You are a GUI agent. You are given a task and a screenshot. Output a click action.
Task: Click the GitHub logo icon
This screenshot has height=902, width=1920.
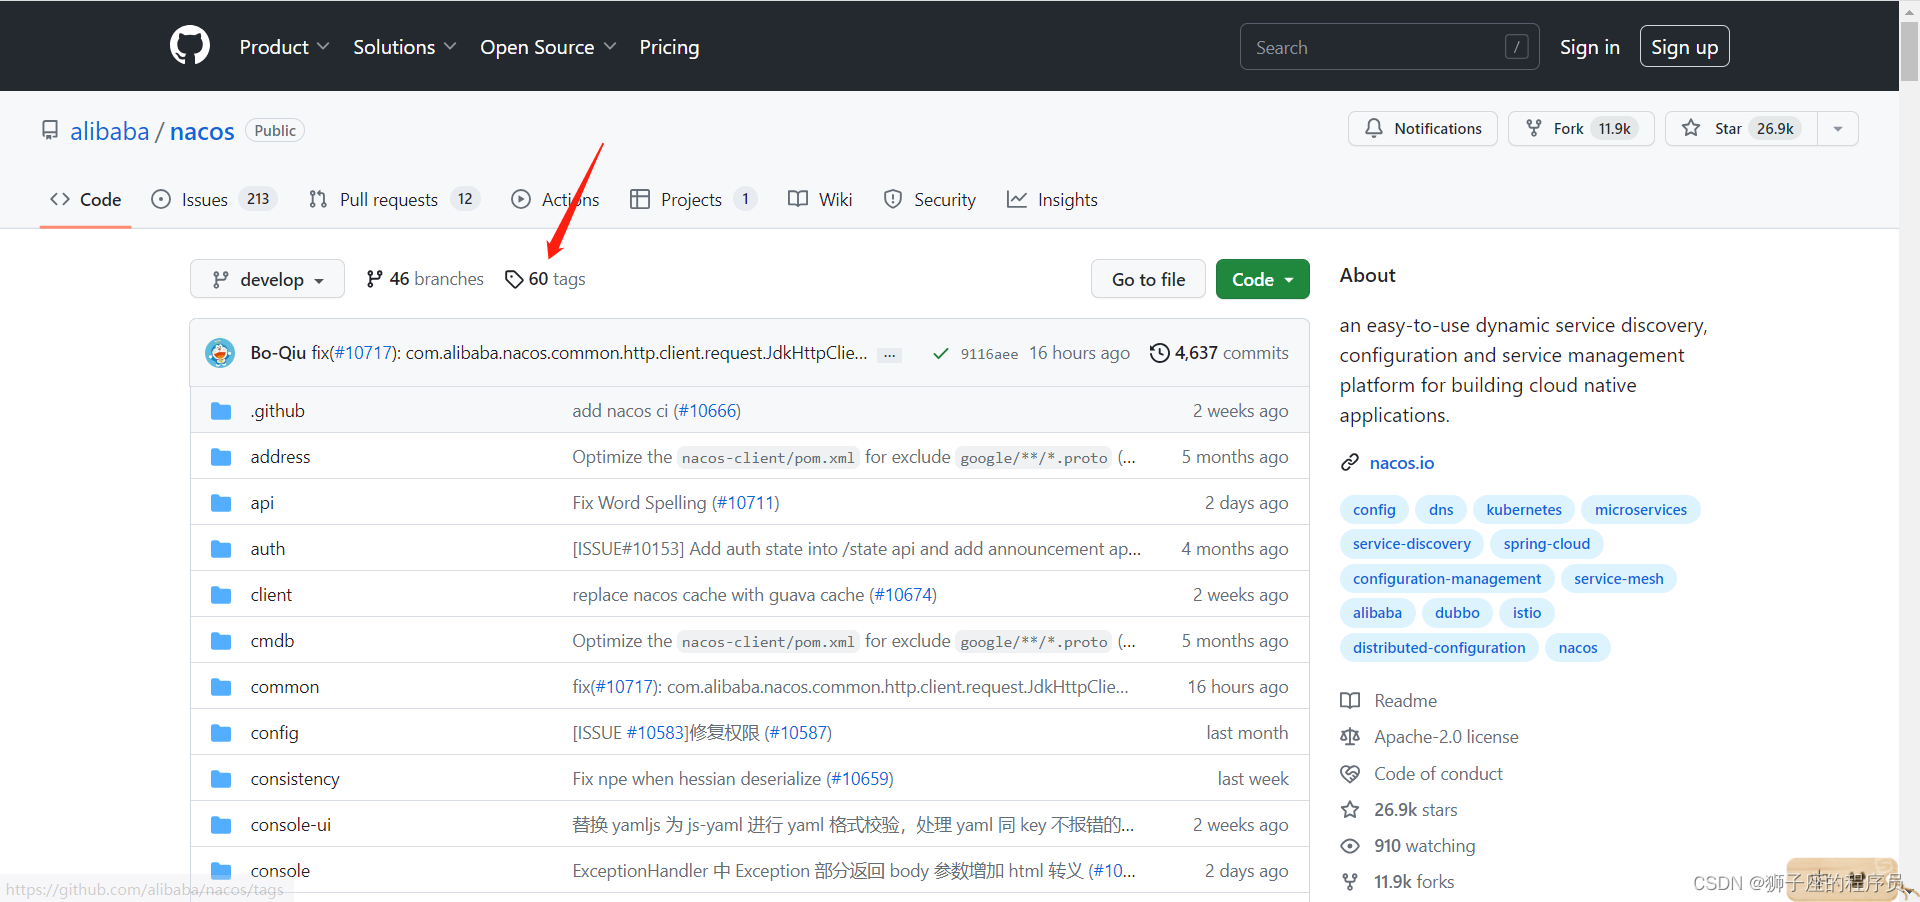(x=190, y=46)
